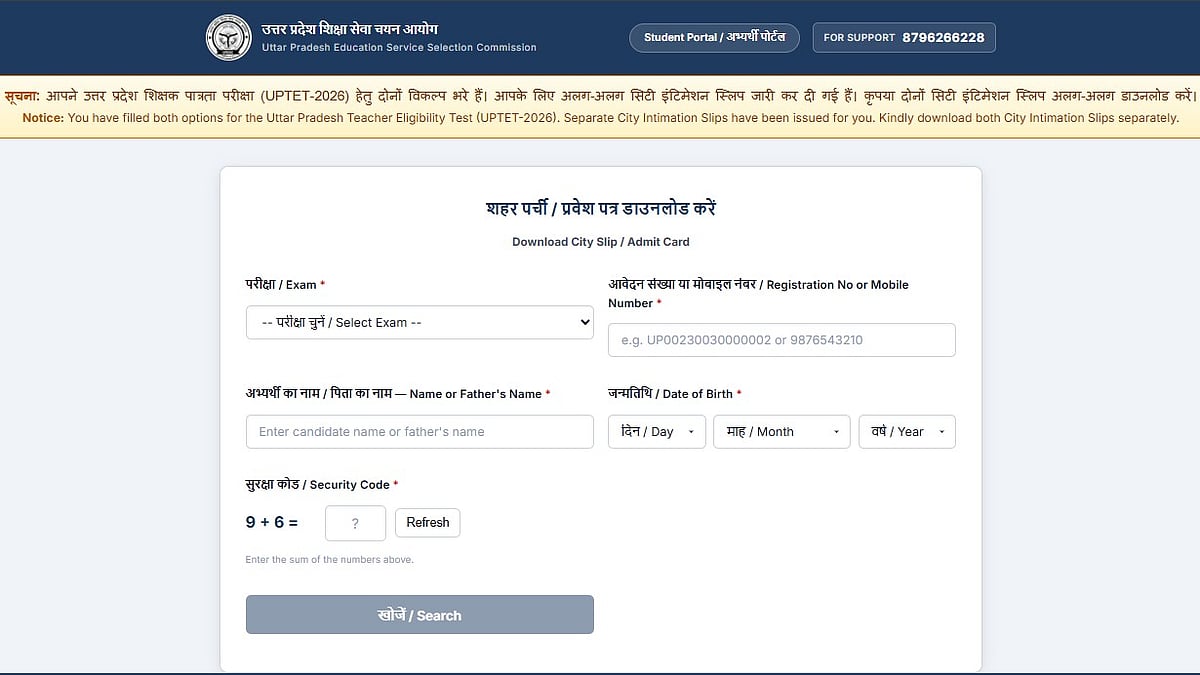Click the 'Download City Slip / Admit Card' subtitle
This screenshot has height=675, width=1200.
601,242
